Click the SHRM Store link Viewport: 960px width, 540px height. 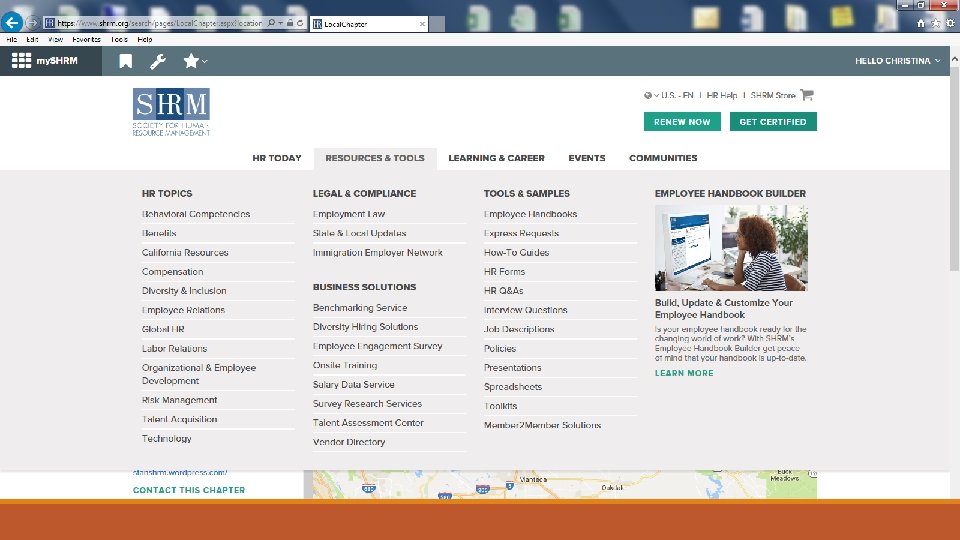click(773, 96)
